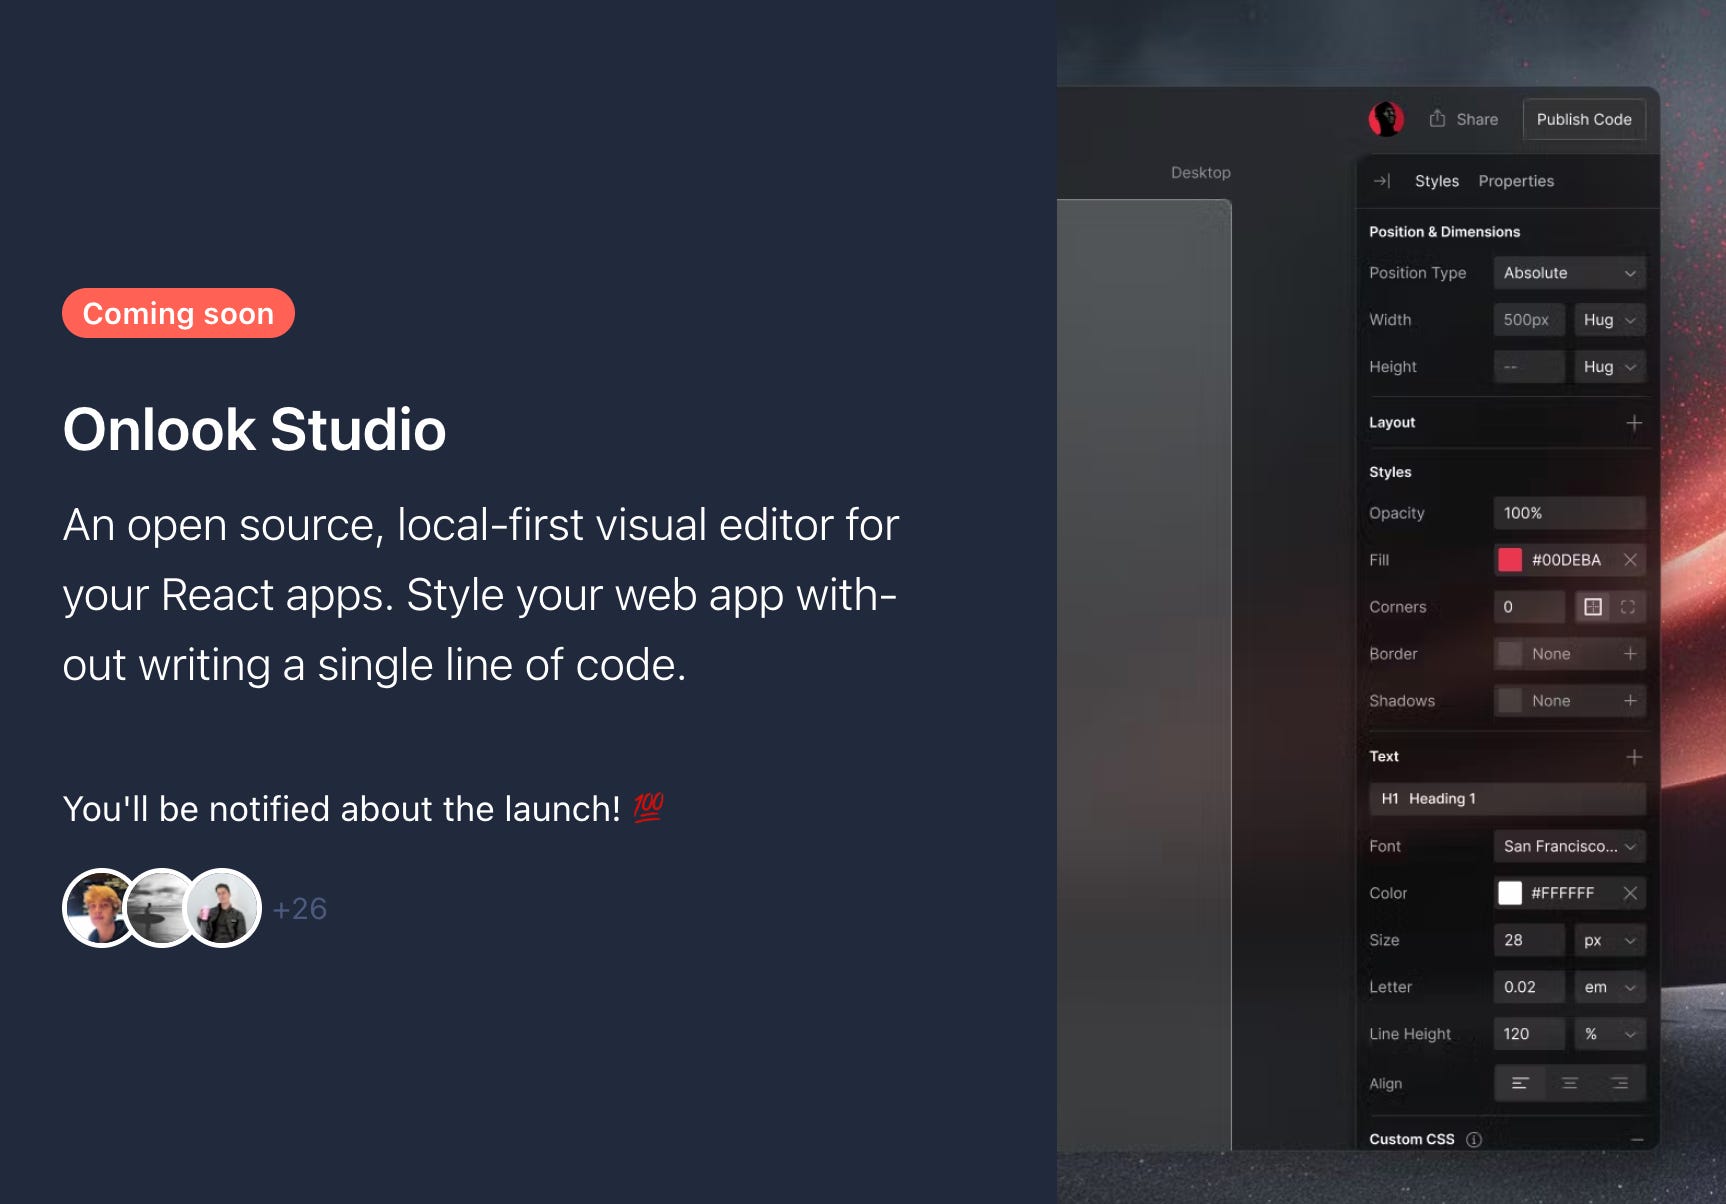The image size is (1726, 1204).
Task: Click the surfer subscriber avatar
Action: pyautogui.click(x=160, y=908)
